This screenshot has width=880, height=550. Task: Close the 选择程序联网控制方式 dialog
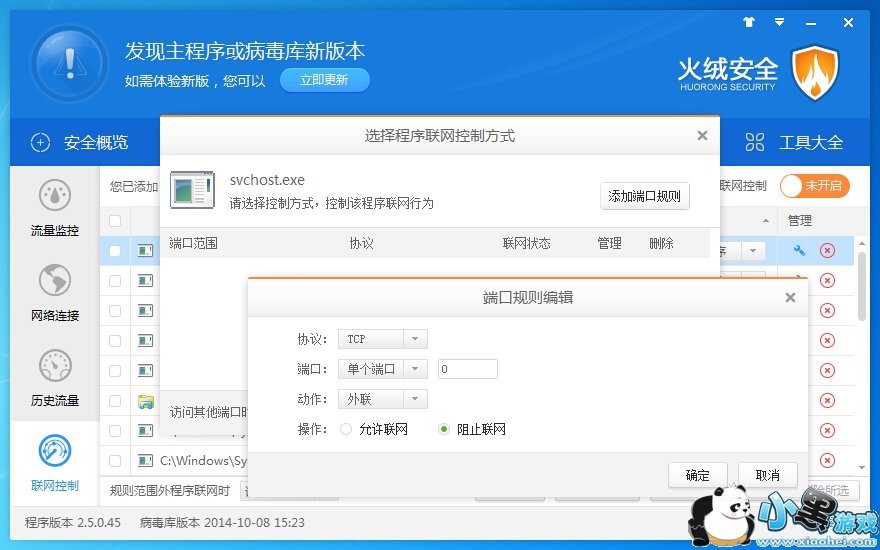coord(702,135)
